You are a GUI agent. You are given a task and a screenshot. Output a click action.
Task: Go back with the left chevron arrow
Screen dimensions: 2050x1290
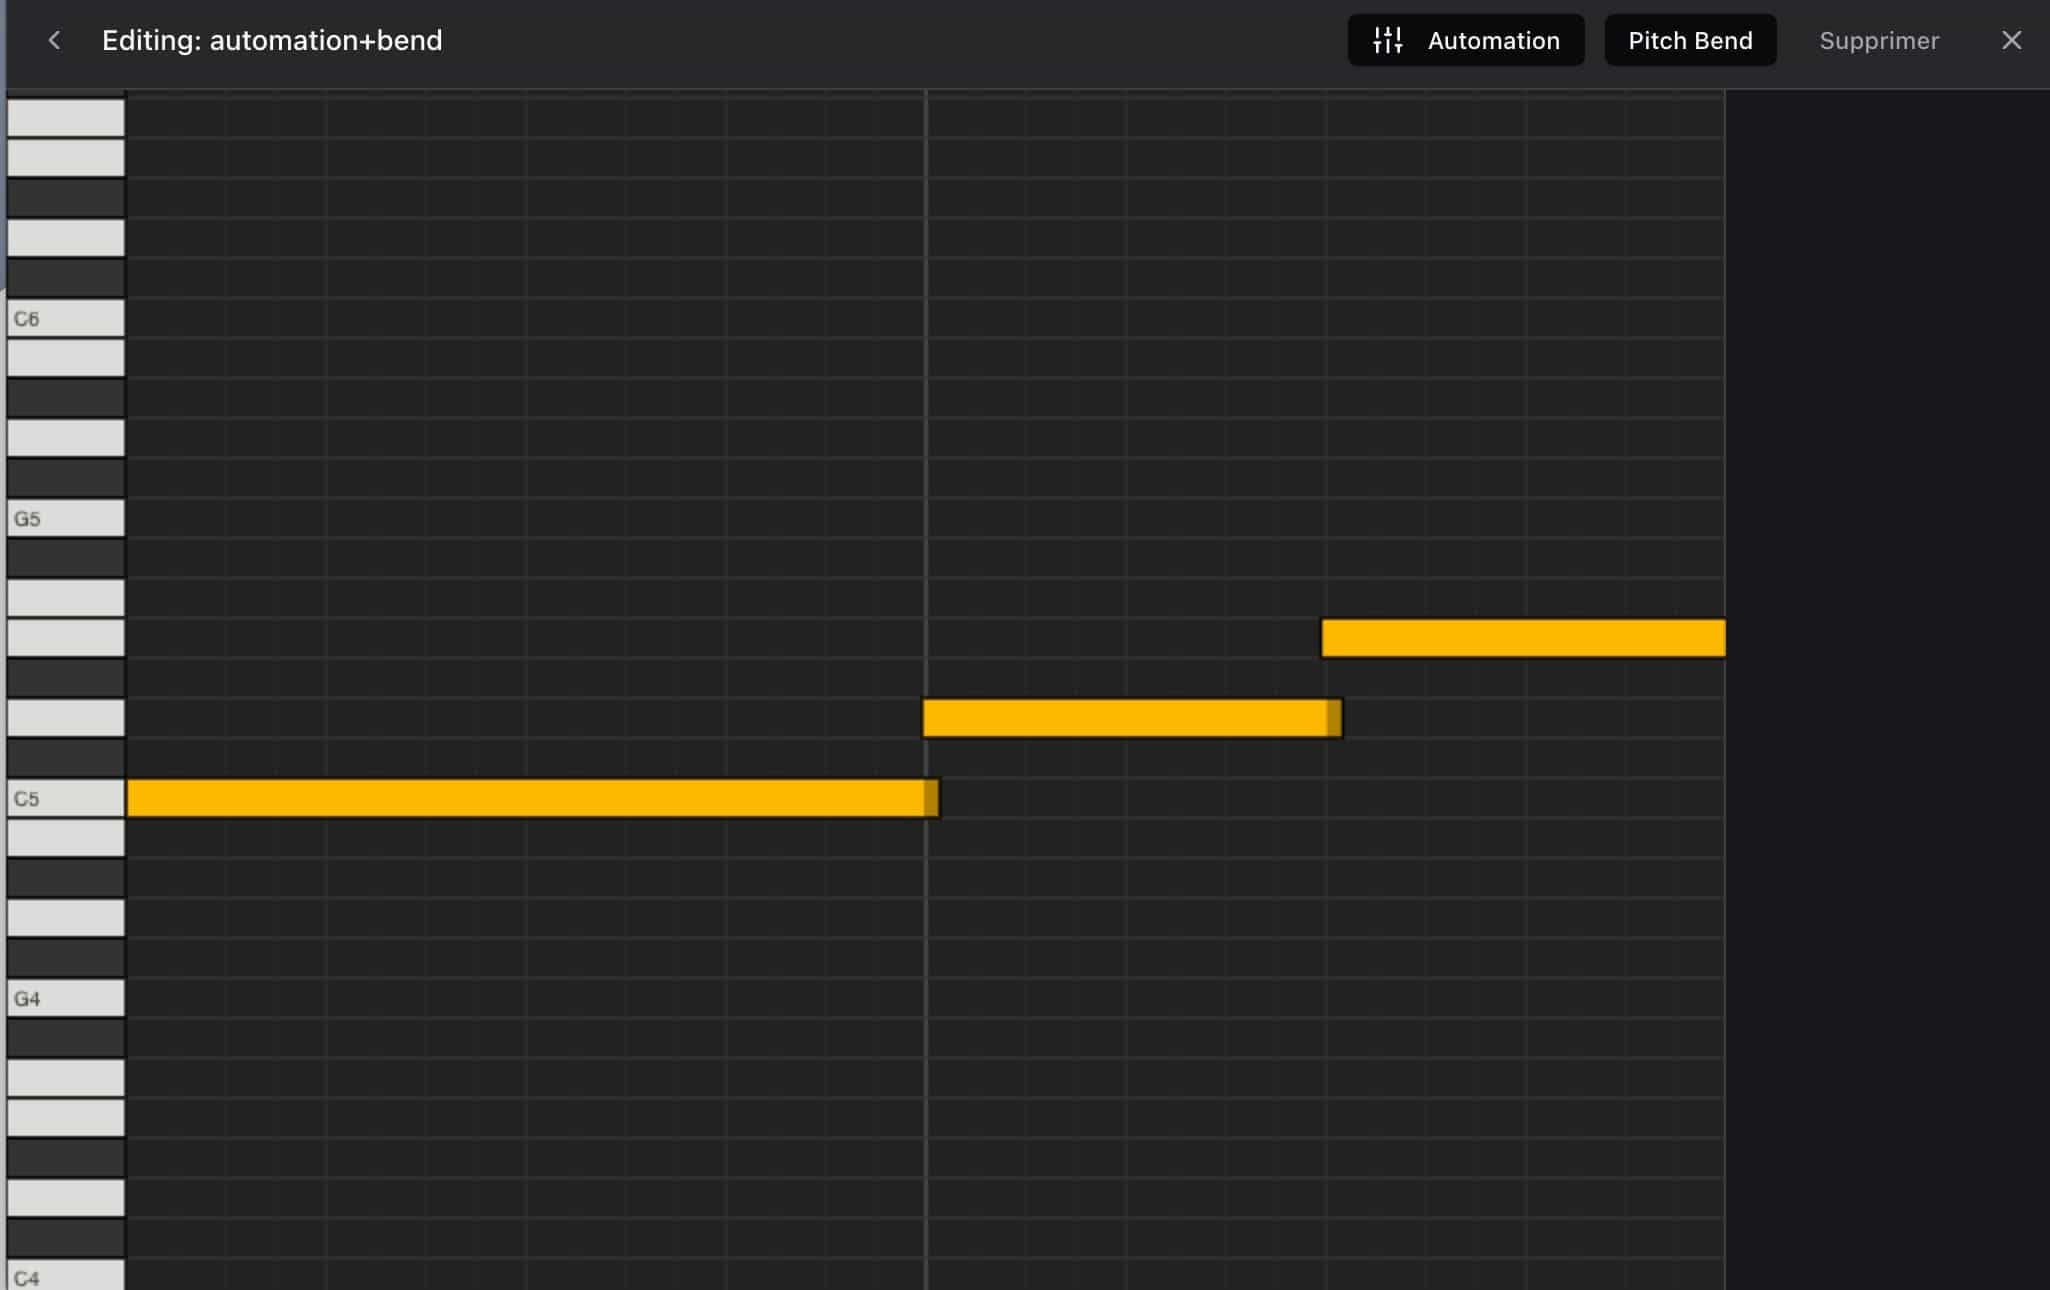(x=55, y=40)
